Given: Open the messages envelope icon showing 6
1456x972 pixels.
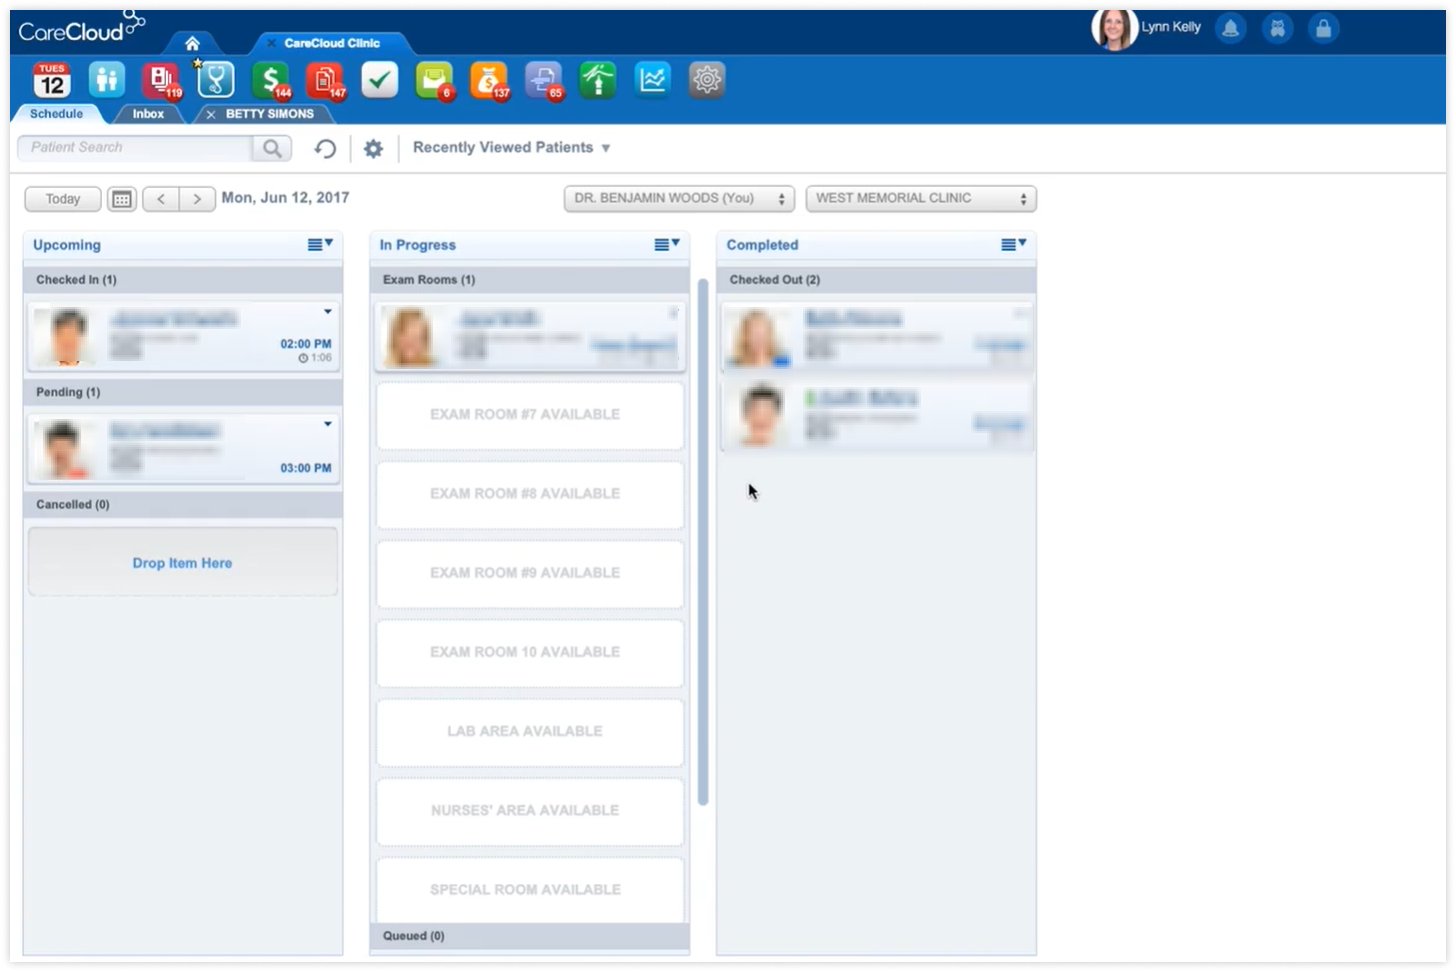Looking at the screenshot, I should point(434,80).
